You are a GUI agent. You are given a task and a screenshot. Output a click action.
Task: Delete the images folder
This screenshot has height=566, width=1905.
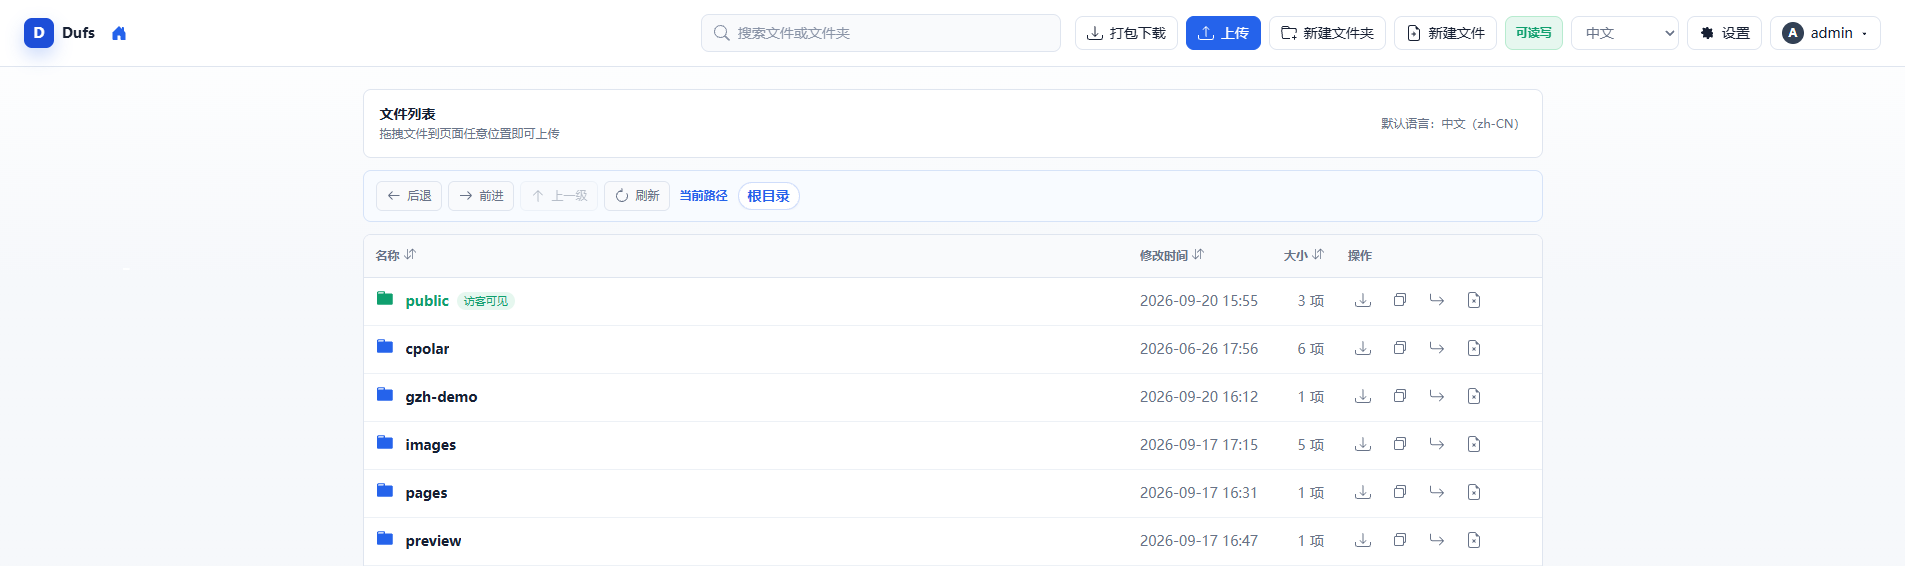pos(1474,444)
